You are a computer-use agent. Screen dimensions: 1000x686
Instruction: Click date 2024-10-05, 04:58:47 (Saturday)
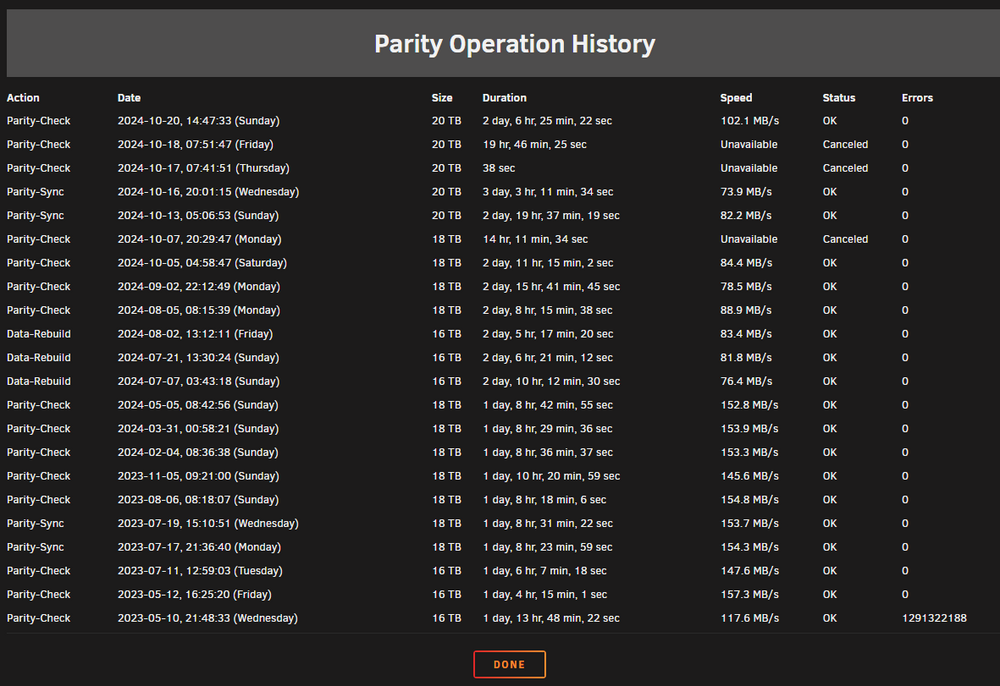point(202,263)
